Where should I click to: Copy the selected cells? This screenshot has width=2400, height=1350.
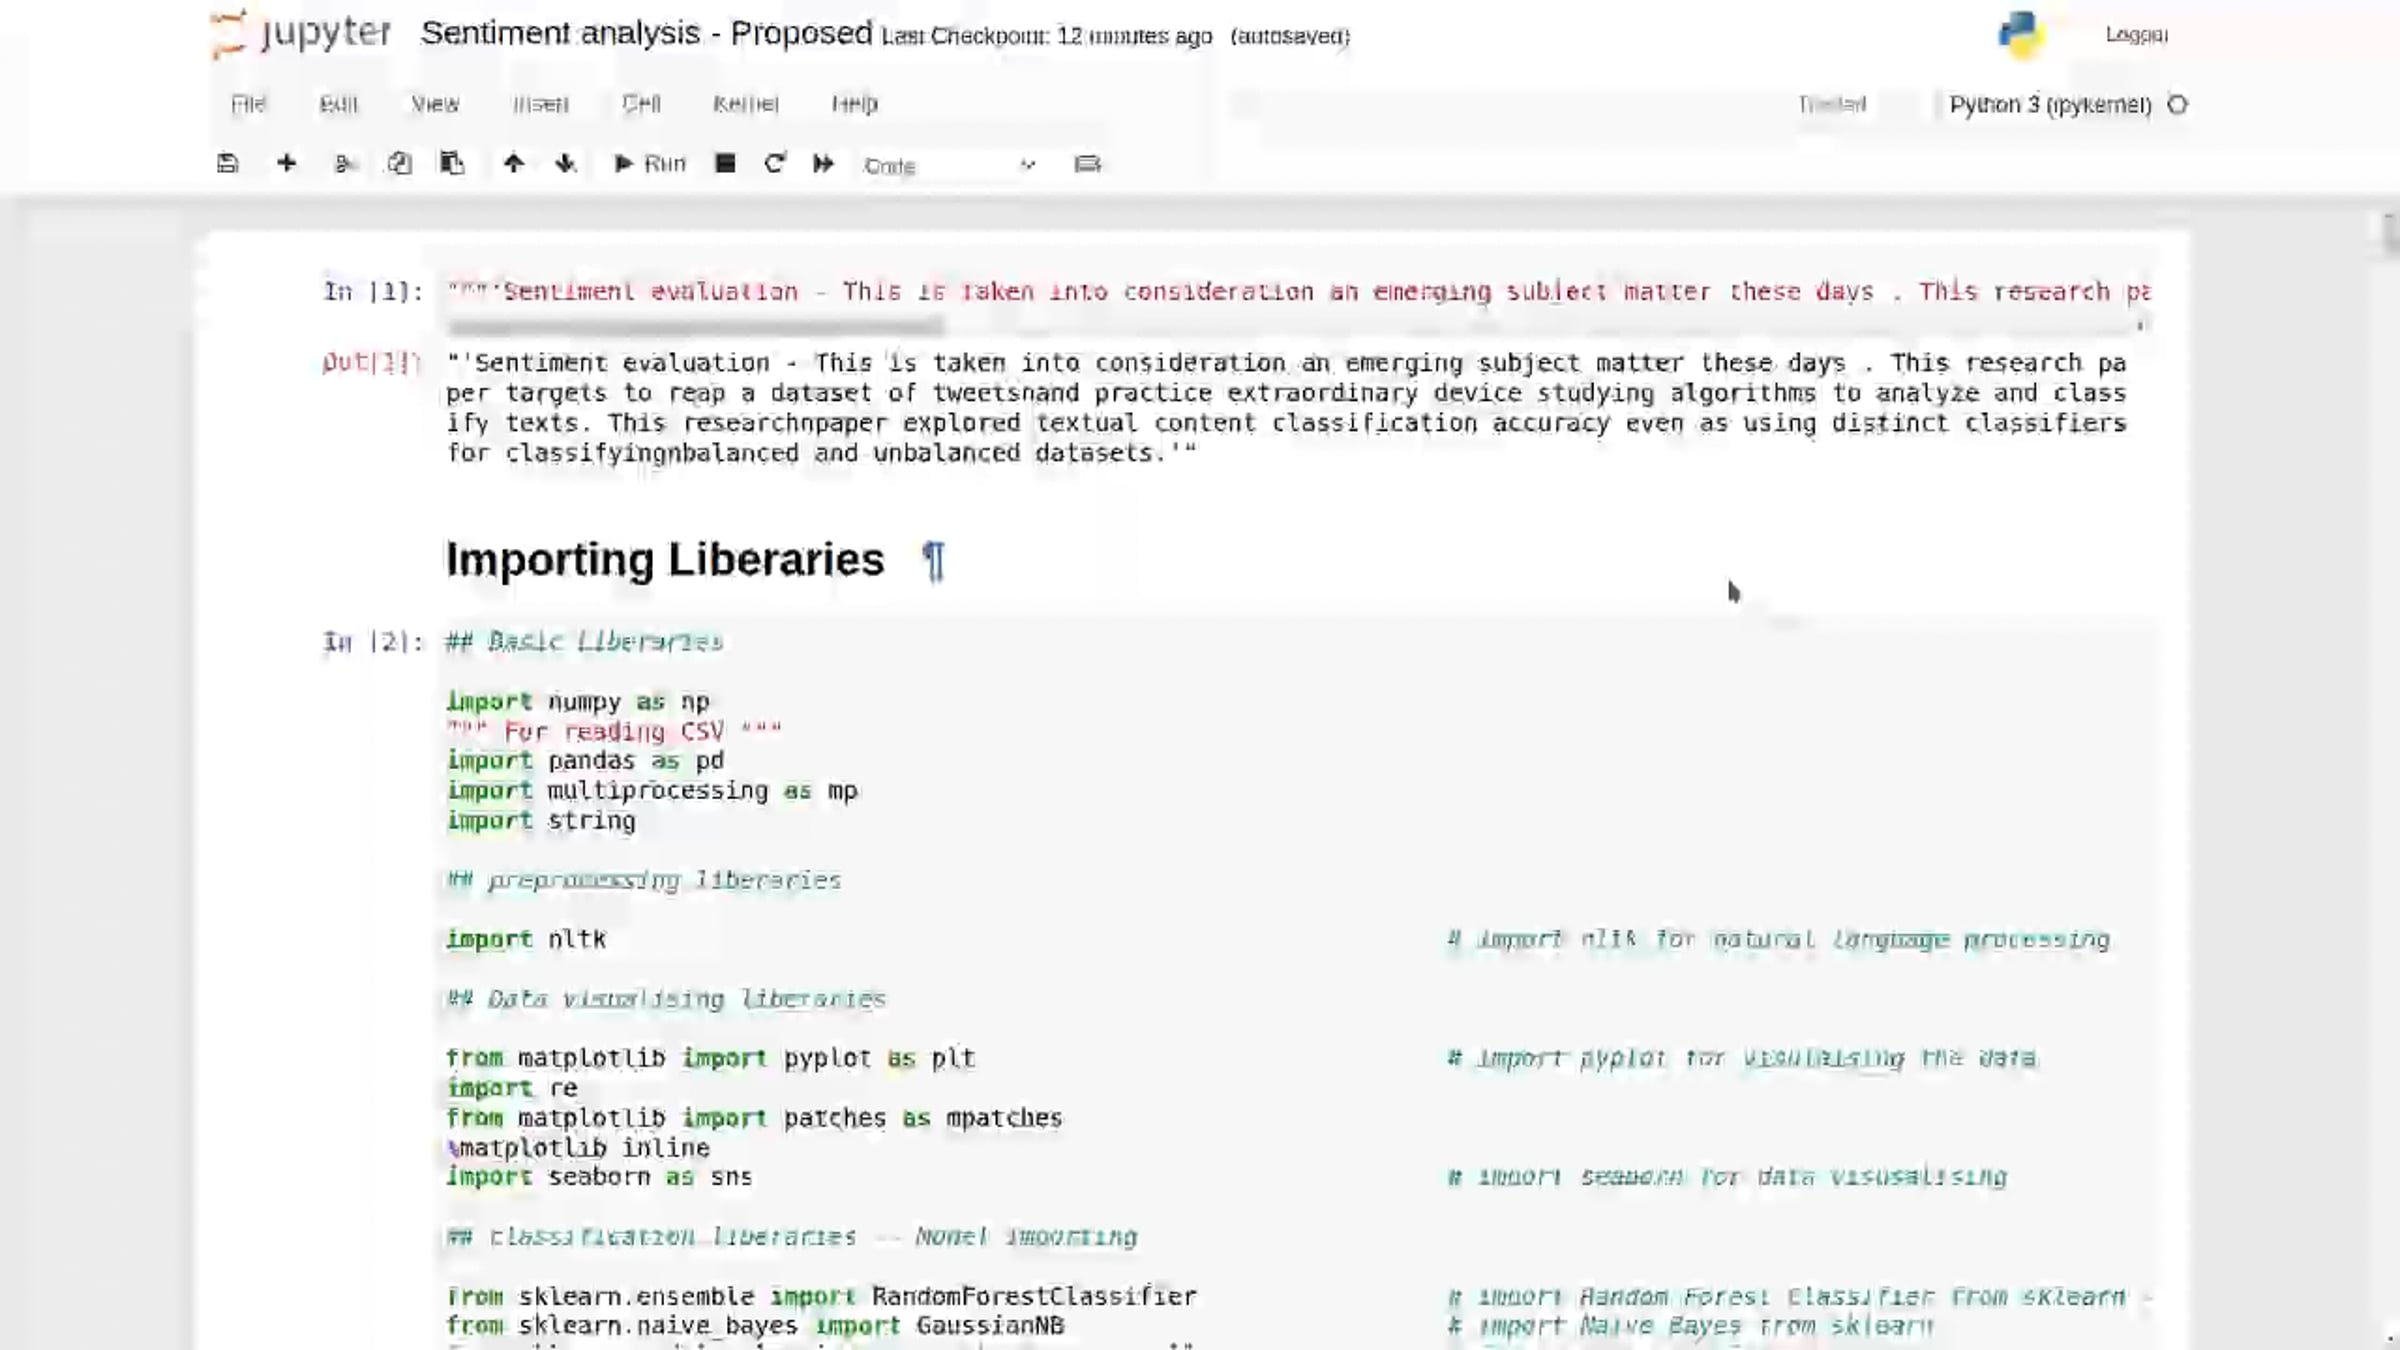(x=399, y=163)
